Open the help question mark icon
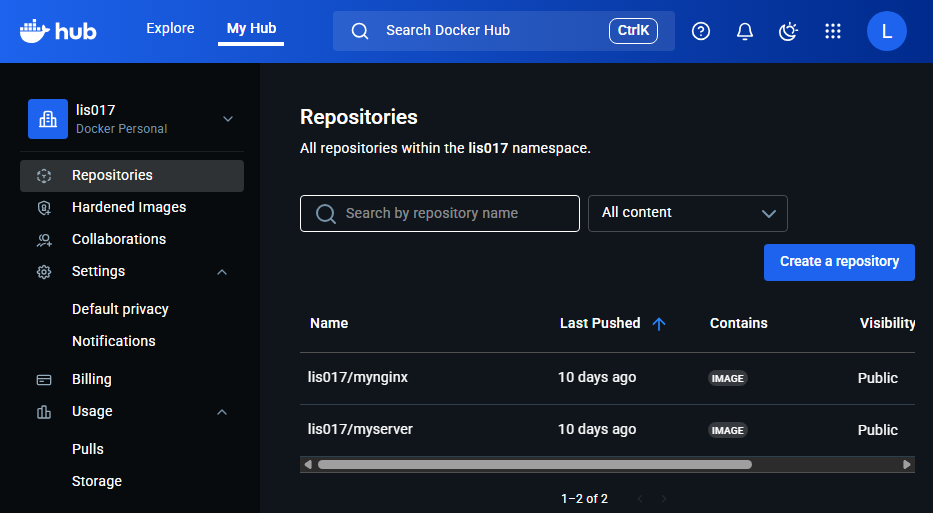 [x=701, y=31]
